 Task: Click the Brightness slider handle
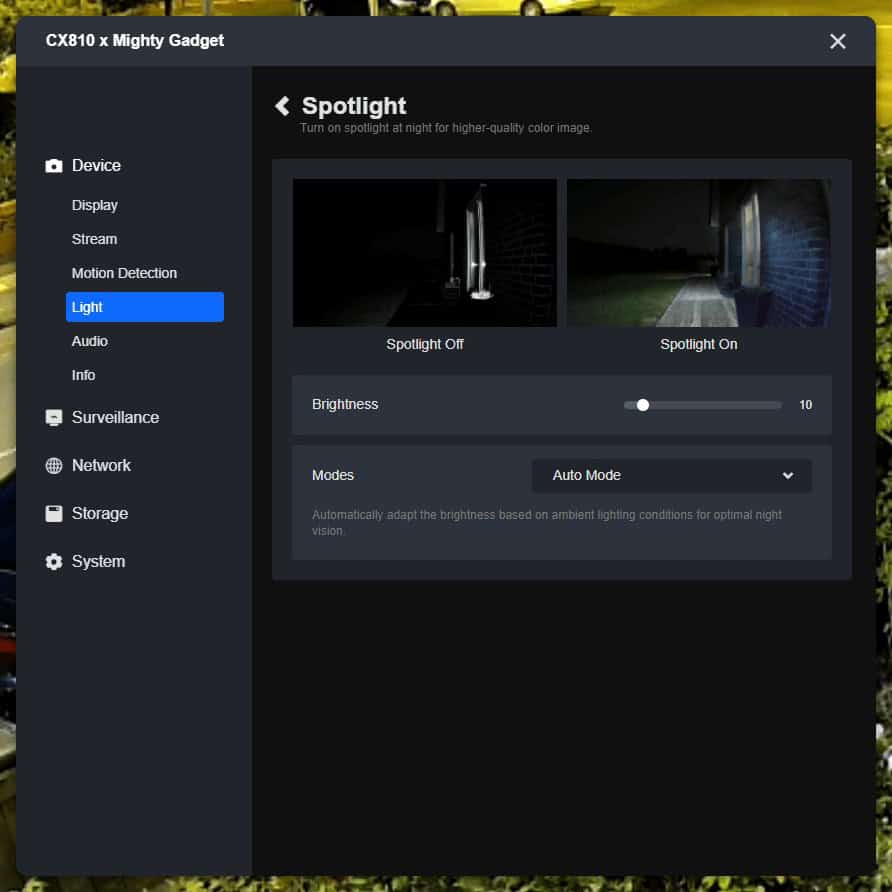pyautogui.click(x=643, y=405)
